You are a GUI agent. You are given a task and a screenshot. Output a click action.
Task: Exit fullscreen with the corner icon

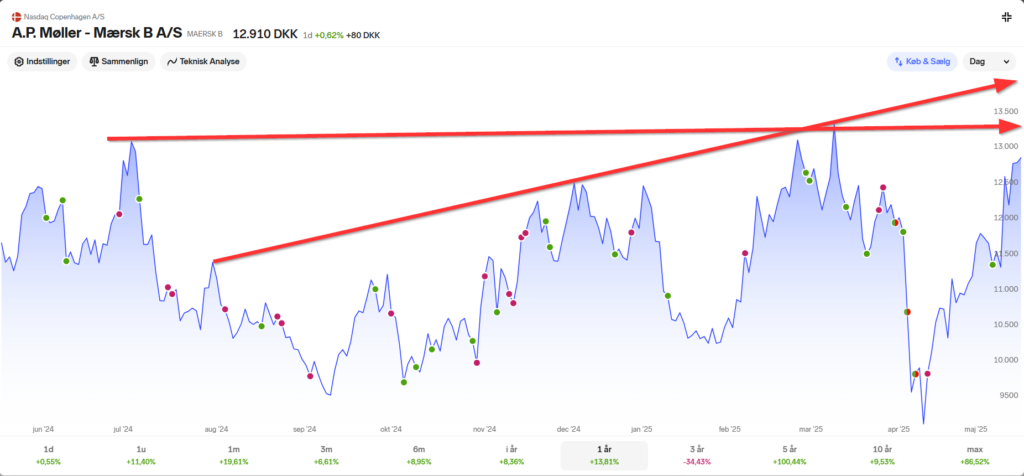tap(1006, 17)
